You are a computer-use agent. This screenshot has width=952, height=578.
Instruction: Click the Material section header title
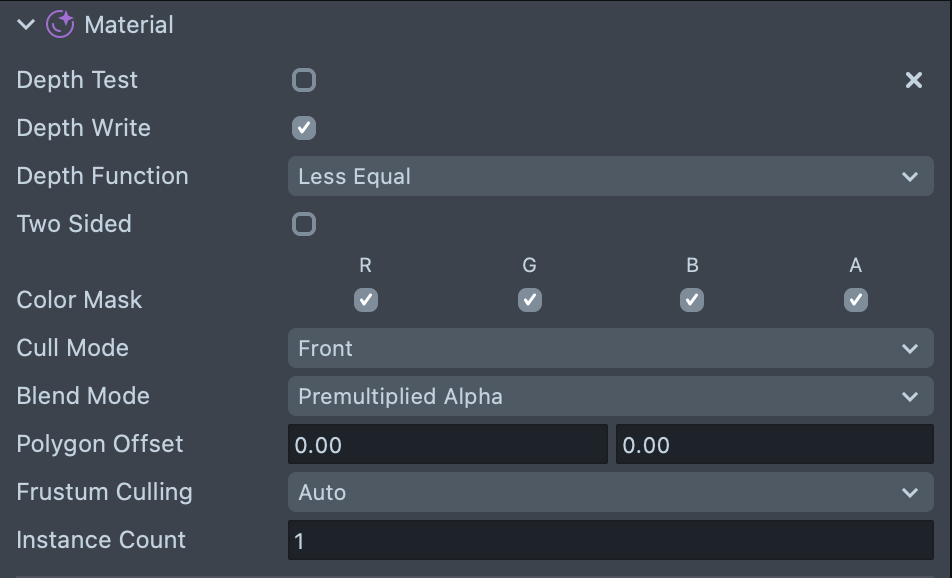pyautogui.click(x=129, y=25)
